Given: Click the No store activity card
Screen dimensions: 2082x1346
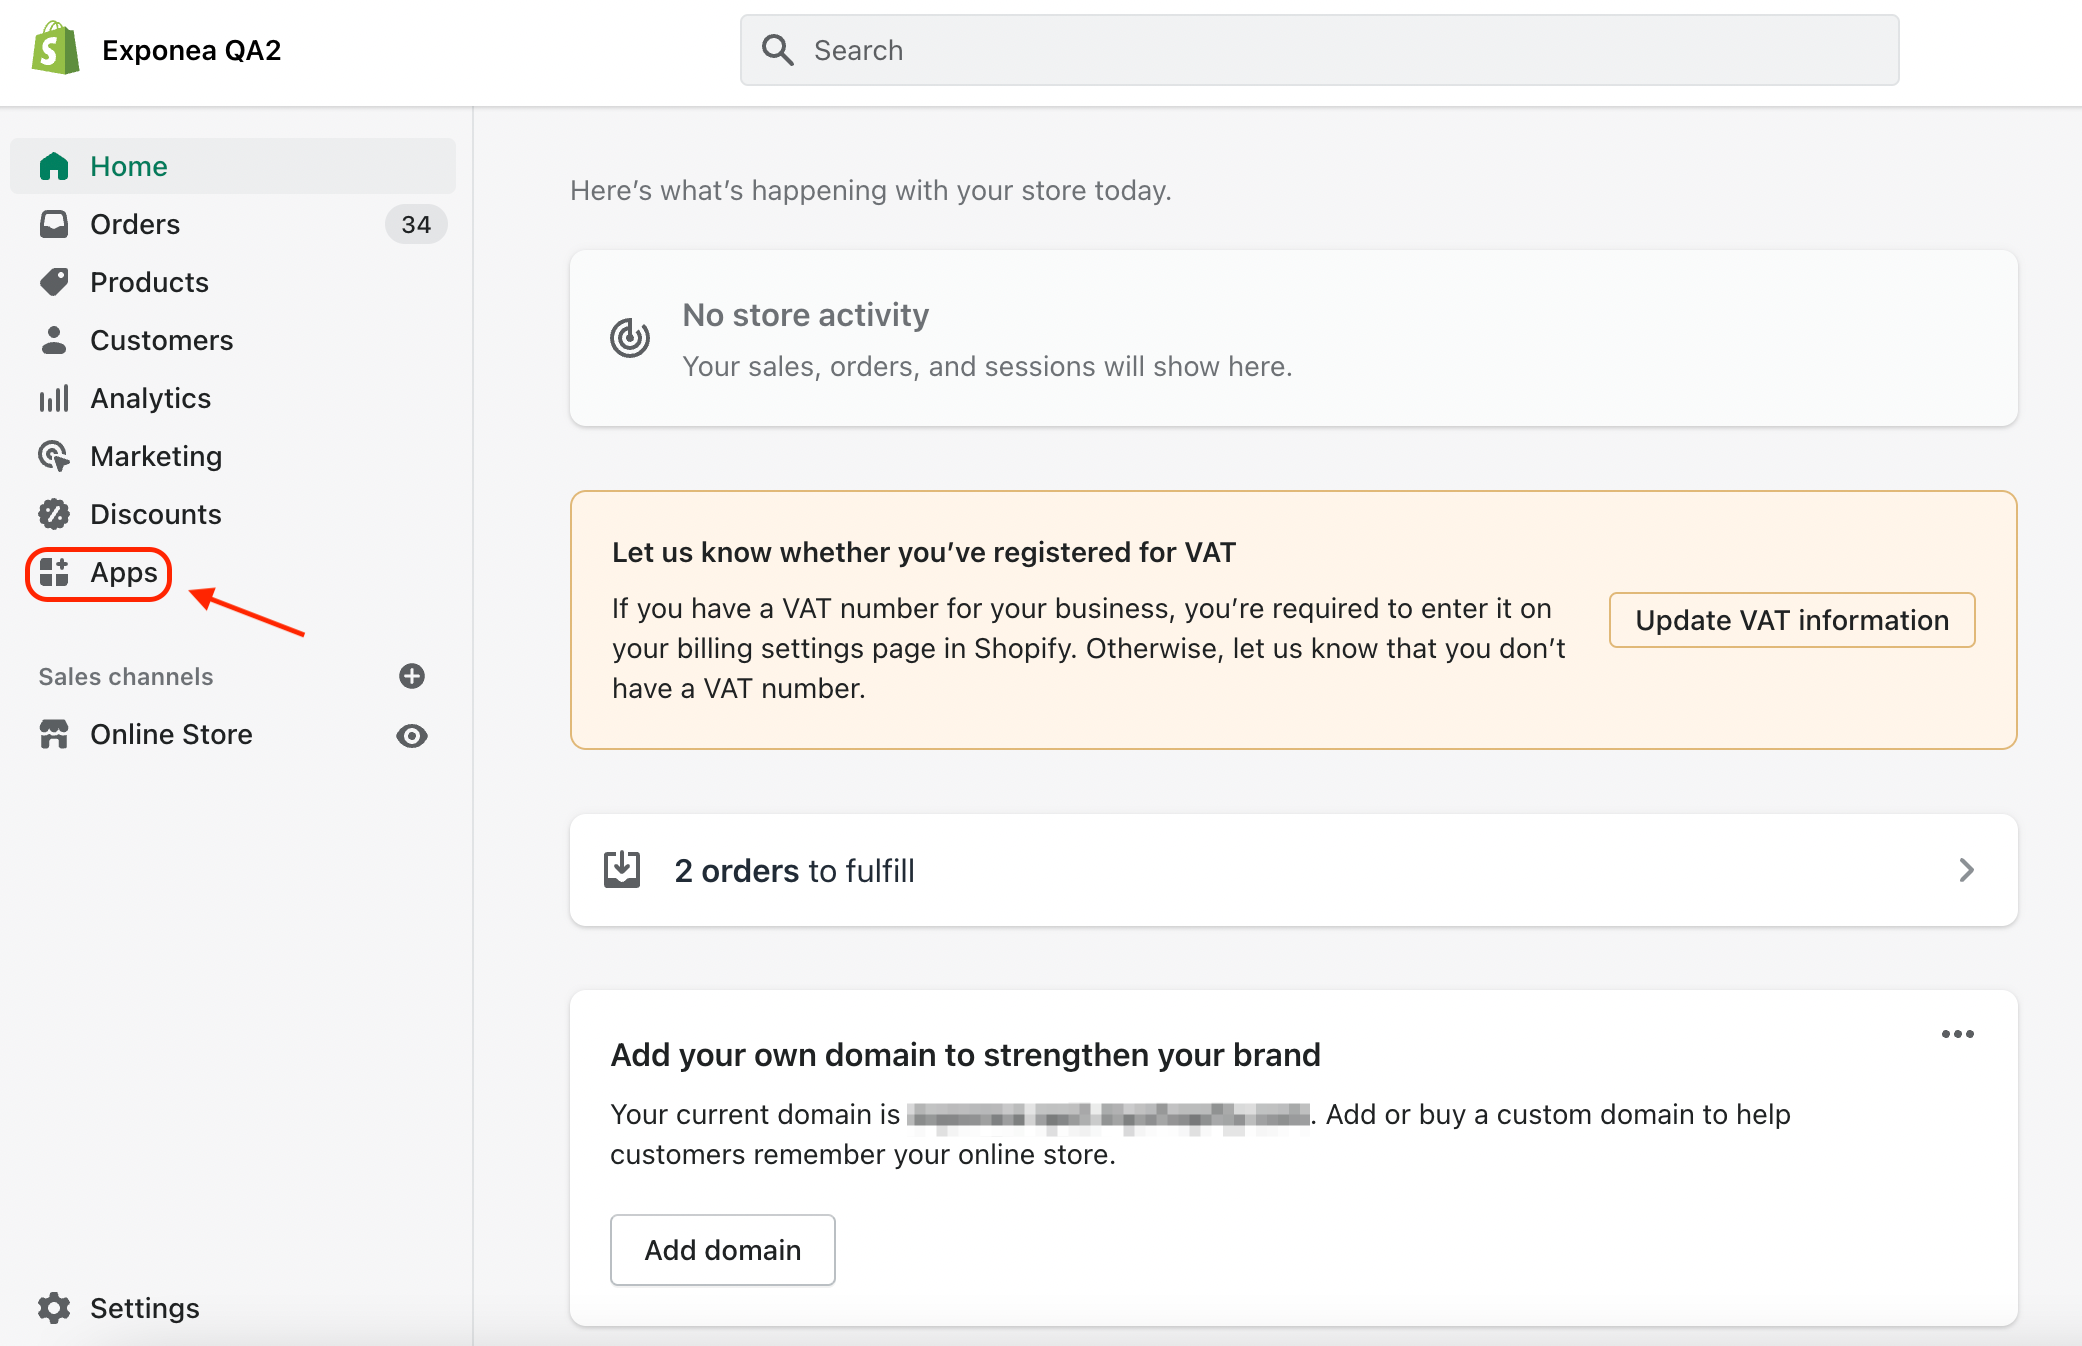Looking at the screenshot, I should 1293,339.
